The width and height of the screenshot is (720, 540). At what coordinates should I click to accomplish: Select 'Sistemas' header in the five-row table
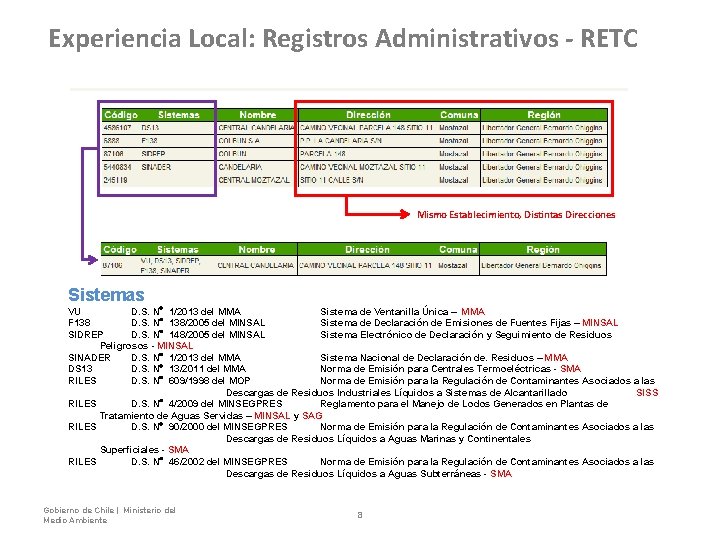179,115
